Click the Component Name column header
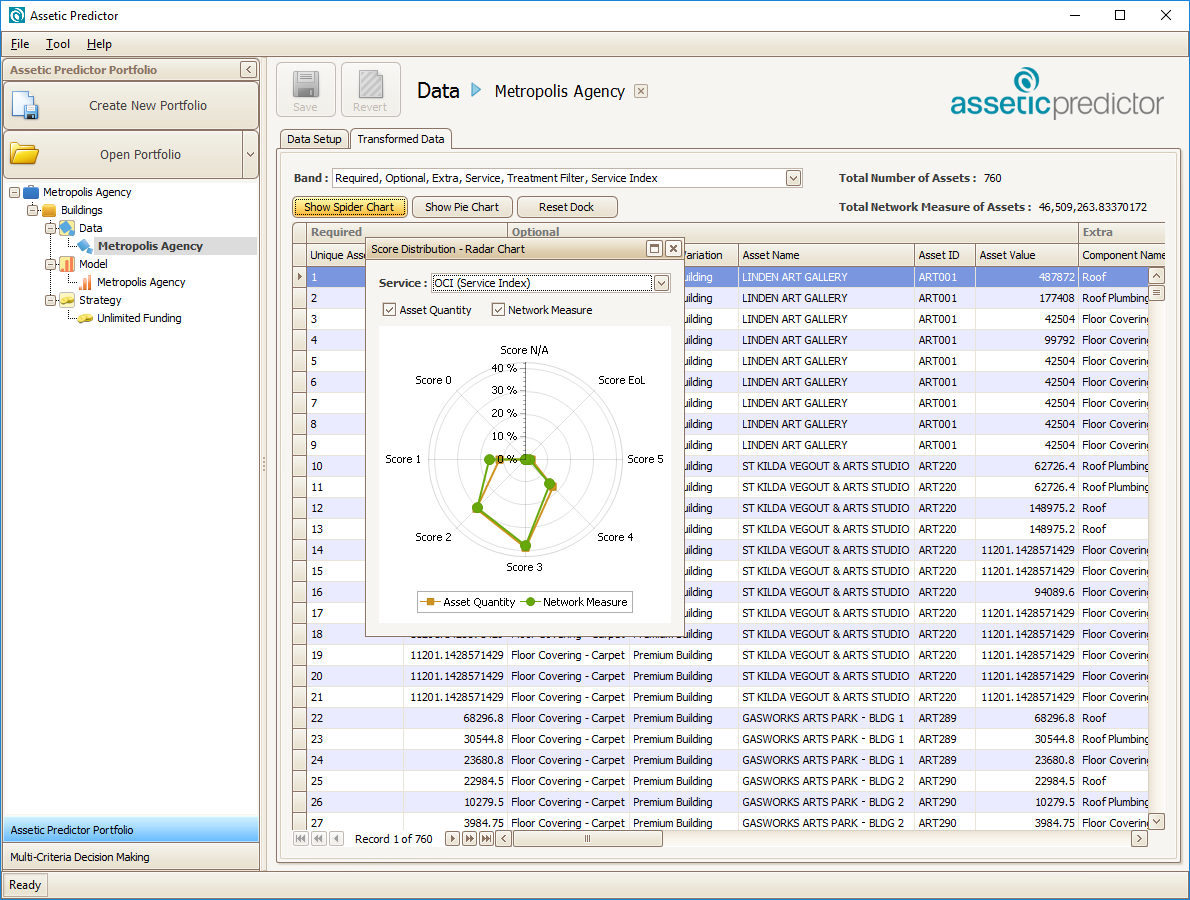Image resolution: width=1190 pixels, height=900 pixels. click(x=1122, y=255)
